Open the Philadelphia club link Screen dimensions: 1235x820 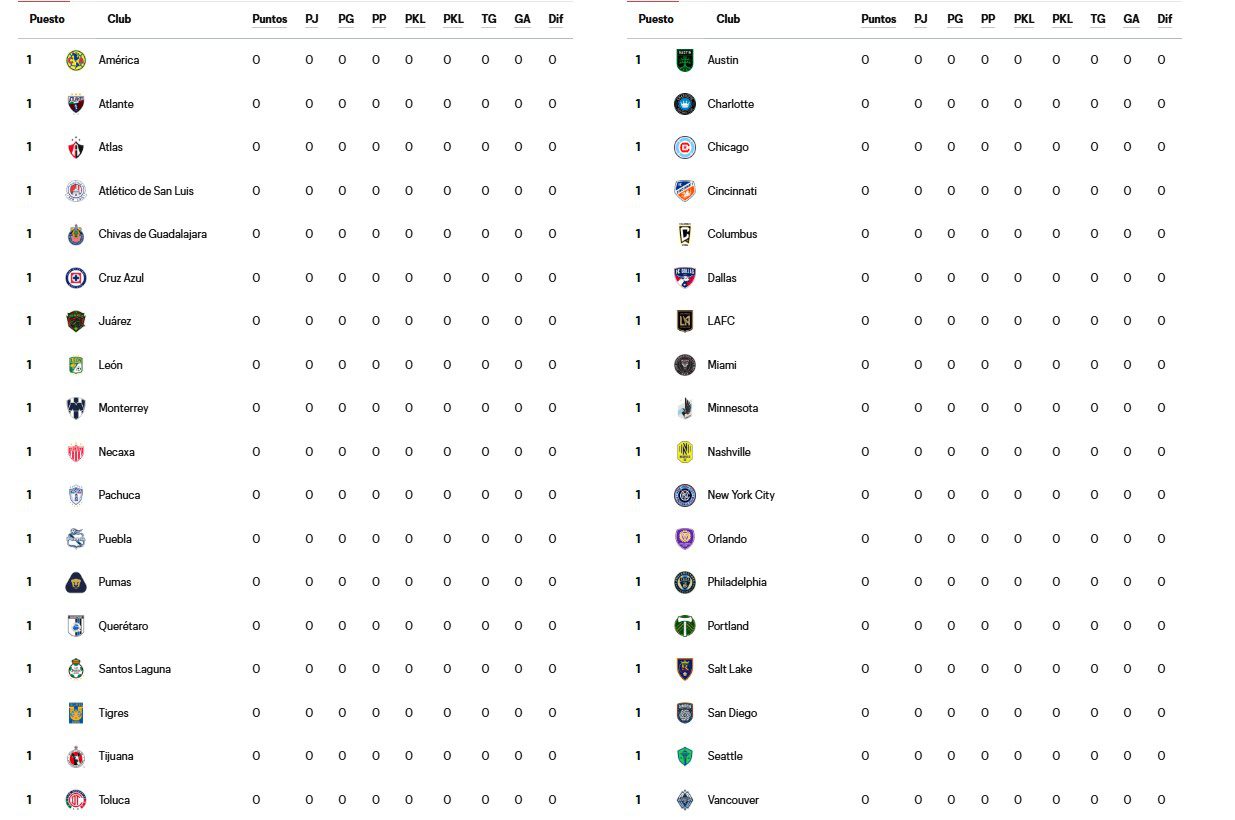point(737,582)
